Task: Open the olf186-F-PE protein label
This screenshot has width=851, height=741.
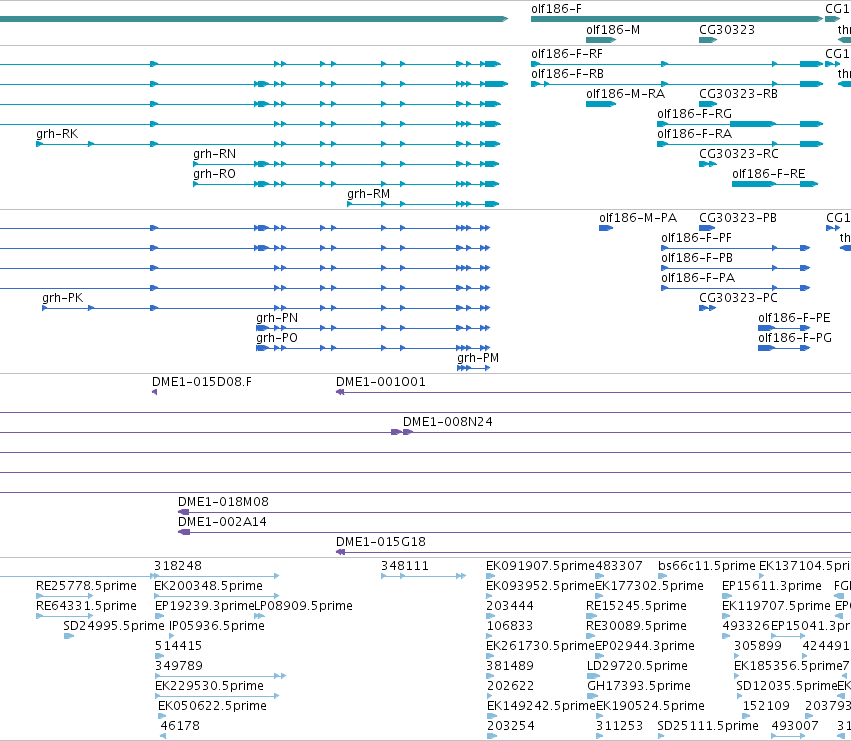Action: pyautogui.click(x=794, y=318)
